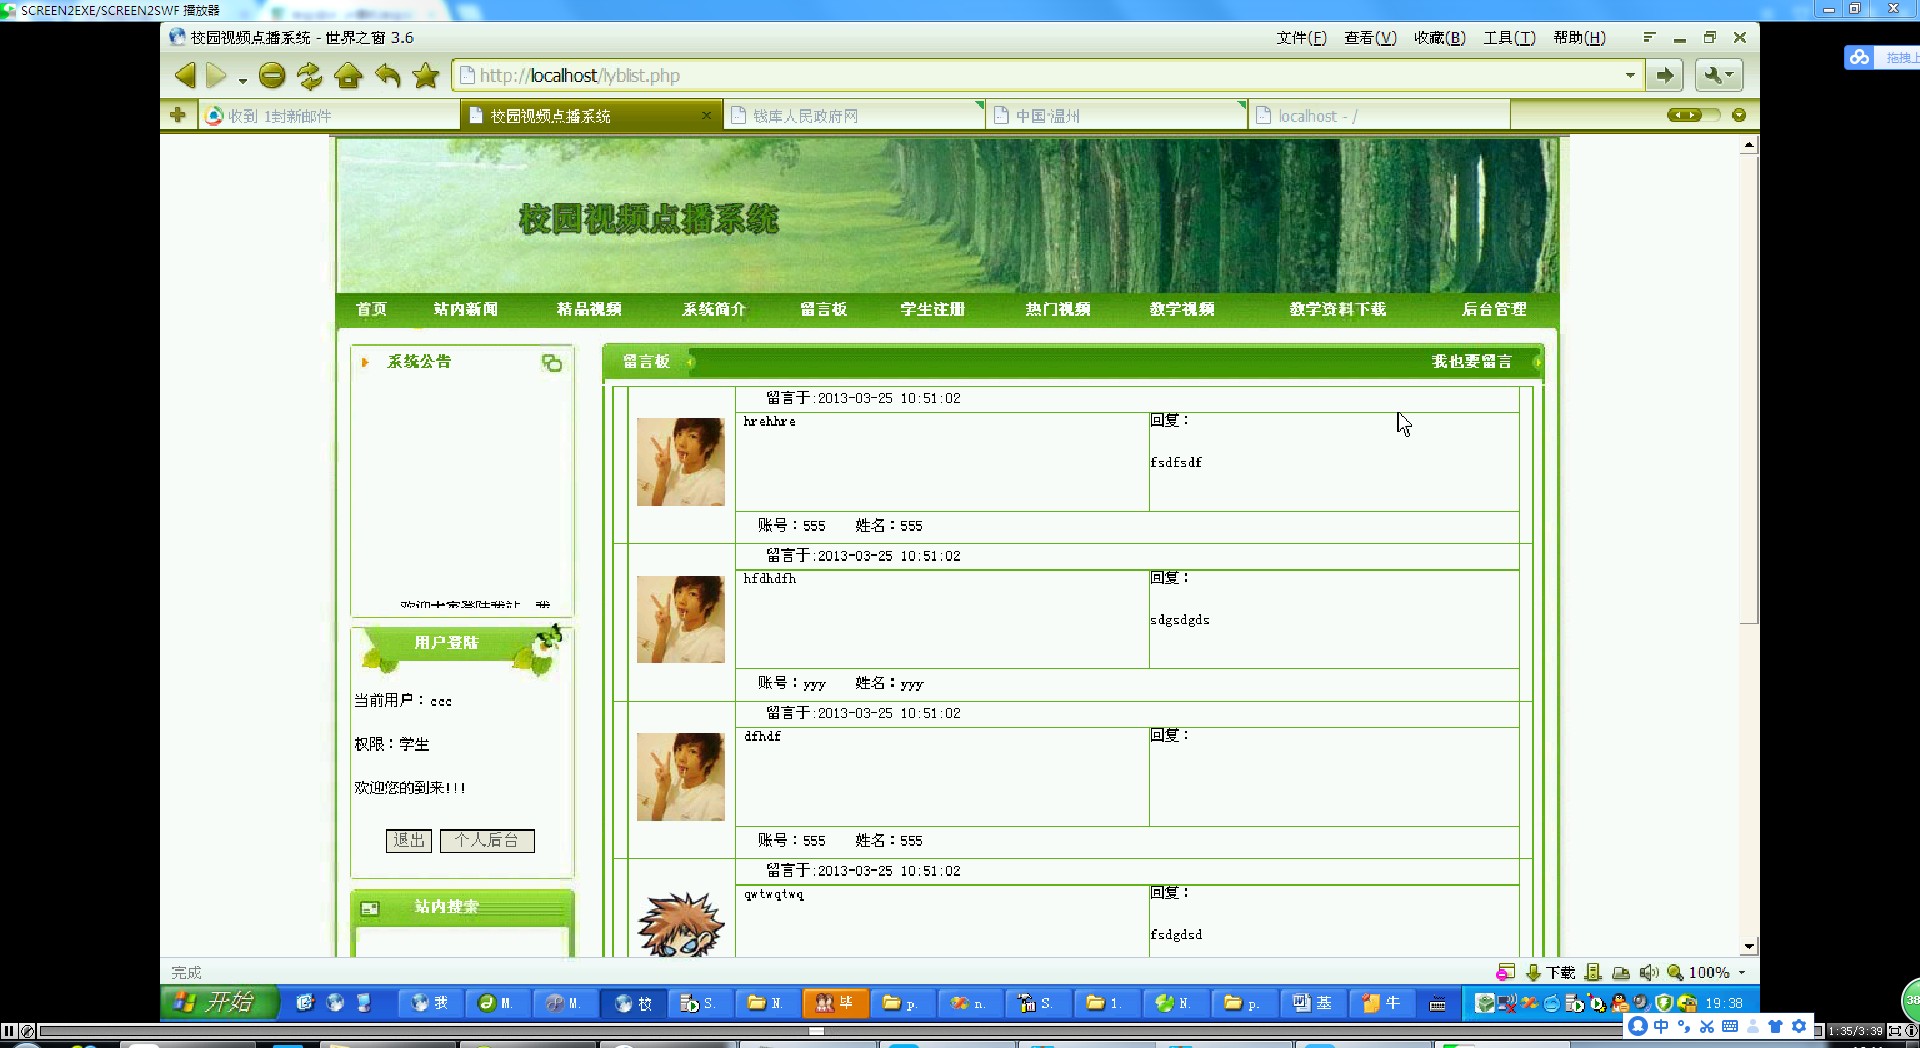Click the playback progress slider handle
Screen dimensions: 1920x1048
(x=816, y=1030)
